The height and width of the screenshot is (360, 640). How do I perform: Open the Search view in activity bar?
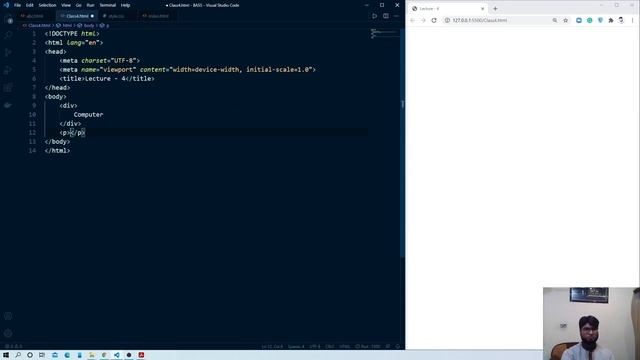tap(8, 35)
